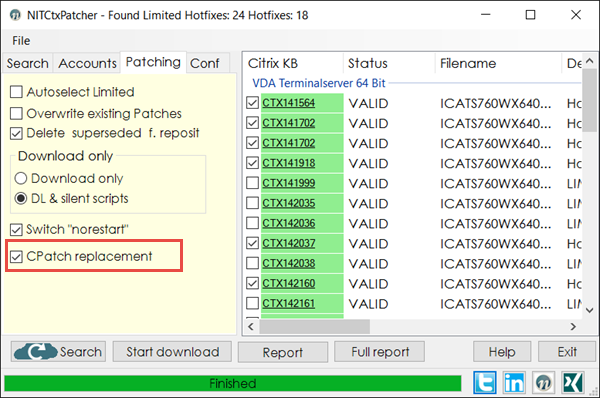Open the Twitter icon link
The image size is (600, 398).
coord(485,382)
